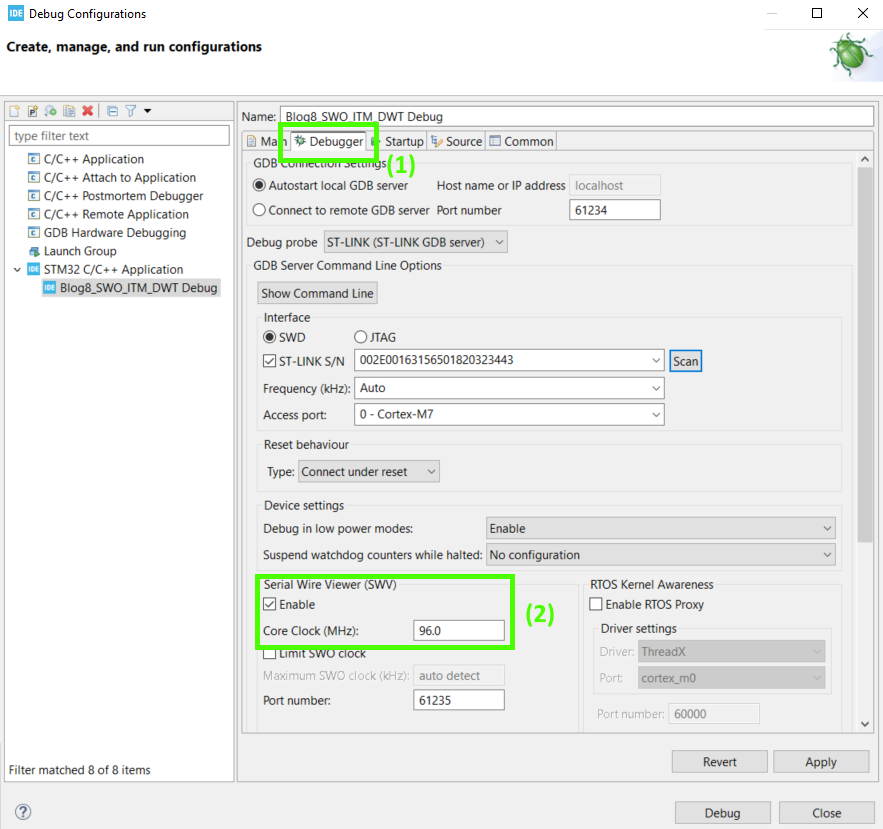Toggle the Serial Wire Viewer Enable checkbox
Image resolution: width=883 pixels, height=829 pixels.
[x=270, y=604]
